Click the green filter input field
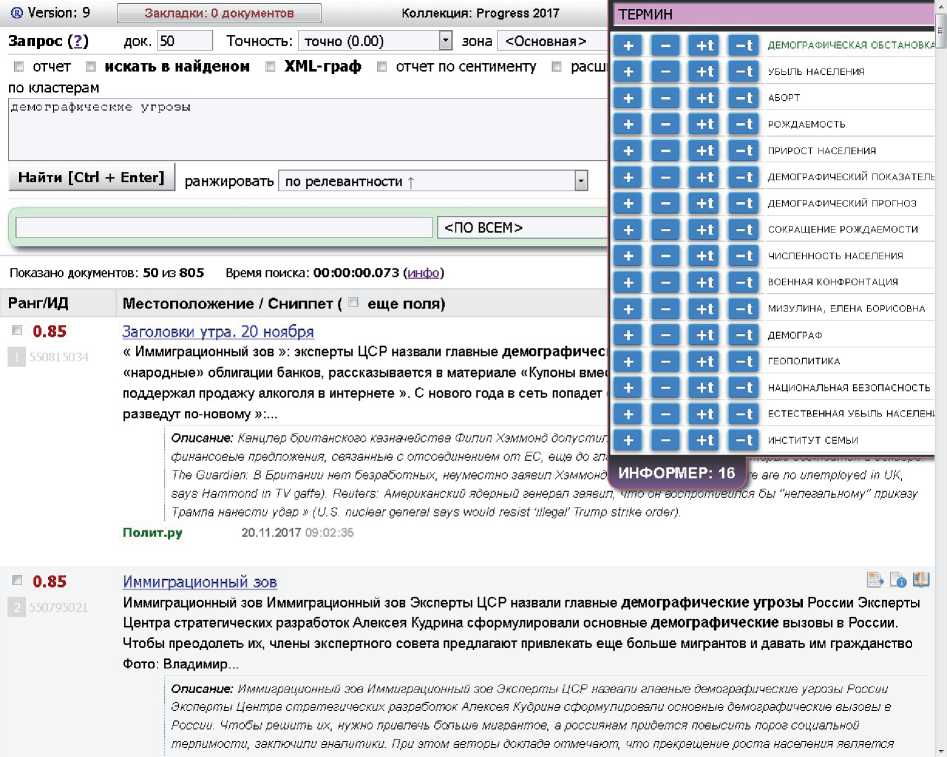Viewport: 947px width, 757px height. point(224,228)
